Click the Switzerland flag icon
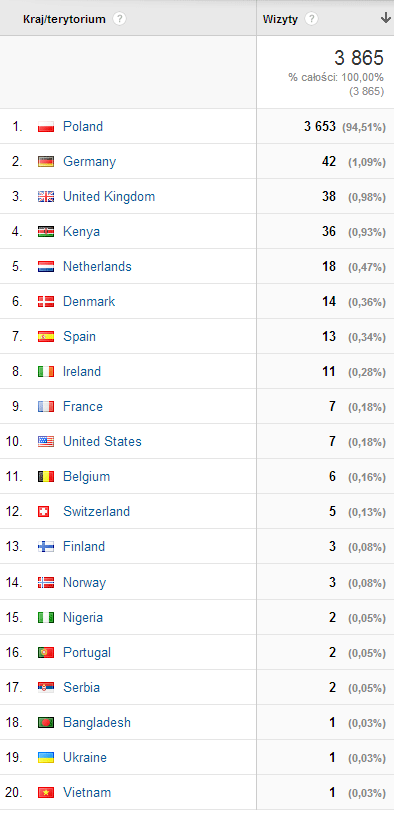394x822 pixels. click(44, 512)
